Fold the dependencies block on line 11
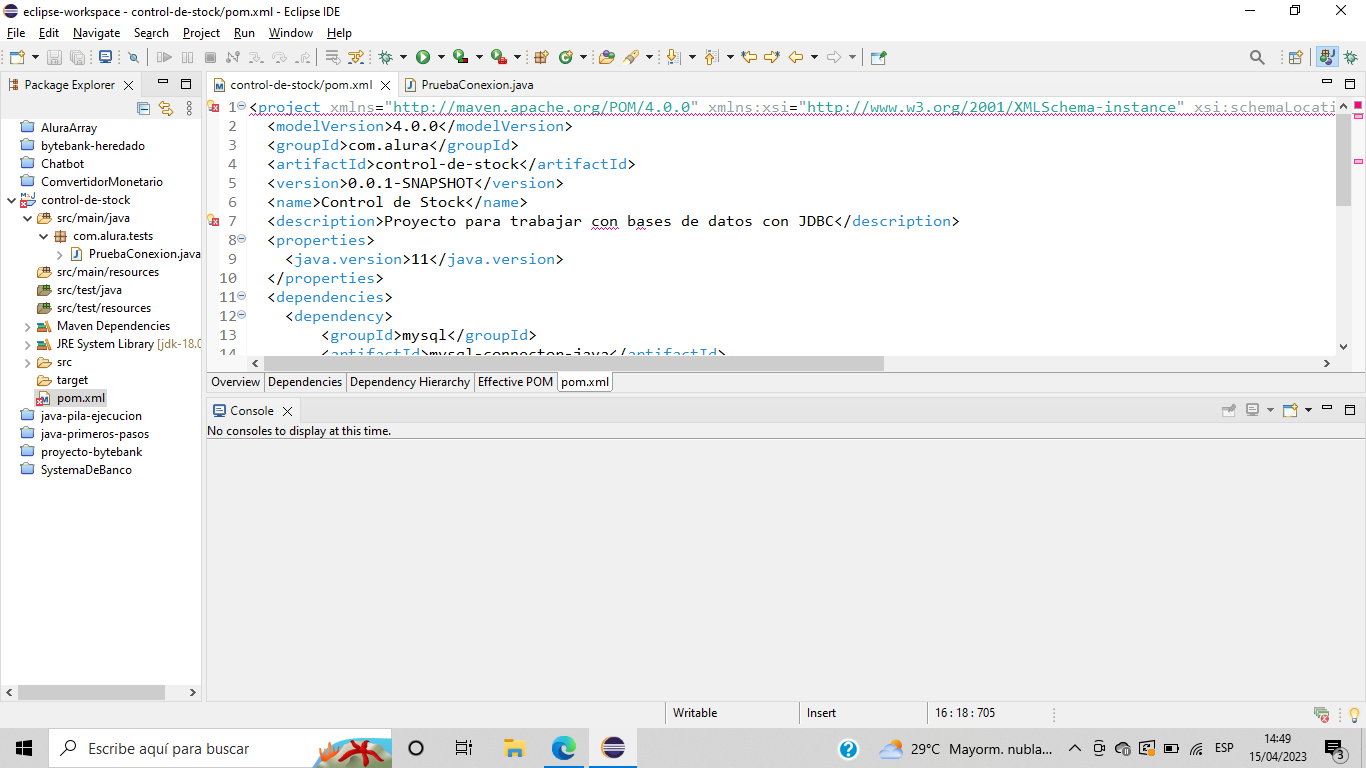1366x768 pixels. (x=241, y=297)
